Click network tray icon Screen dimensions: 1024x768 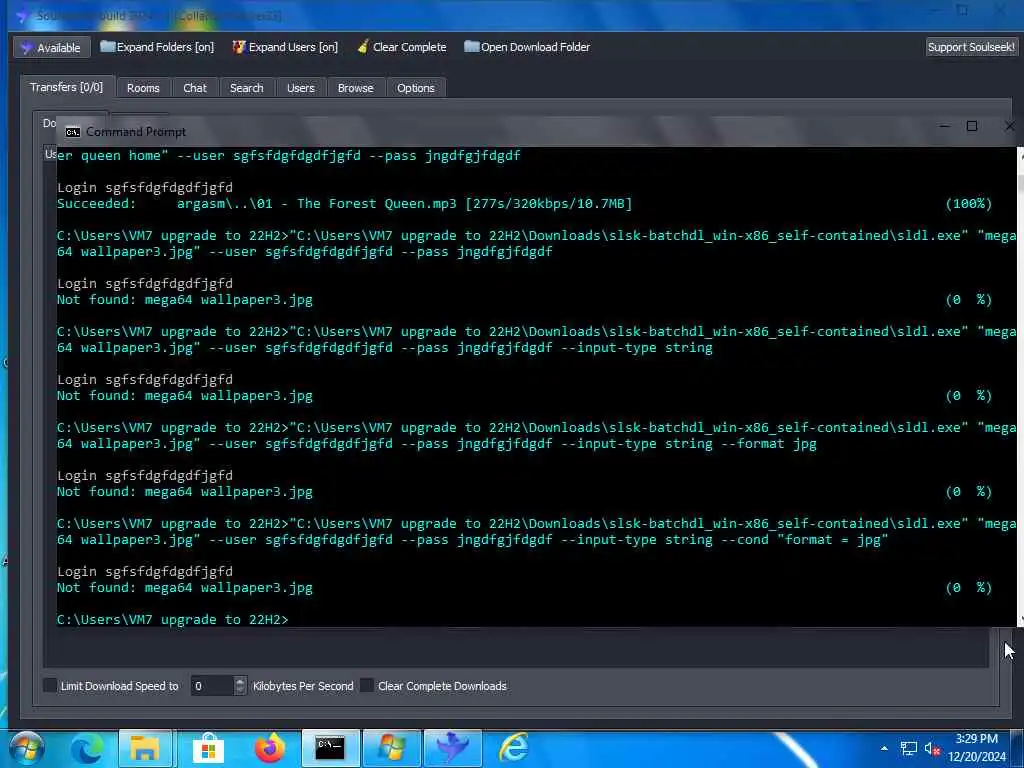click(908, 748)
